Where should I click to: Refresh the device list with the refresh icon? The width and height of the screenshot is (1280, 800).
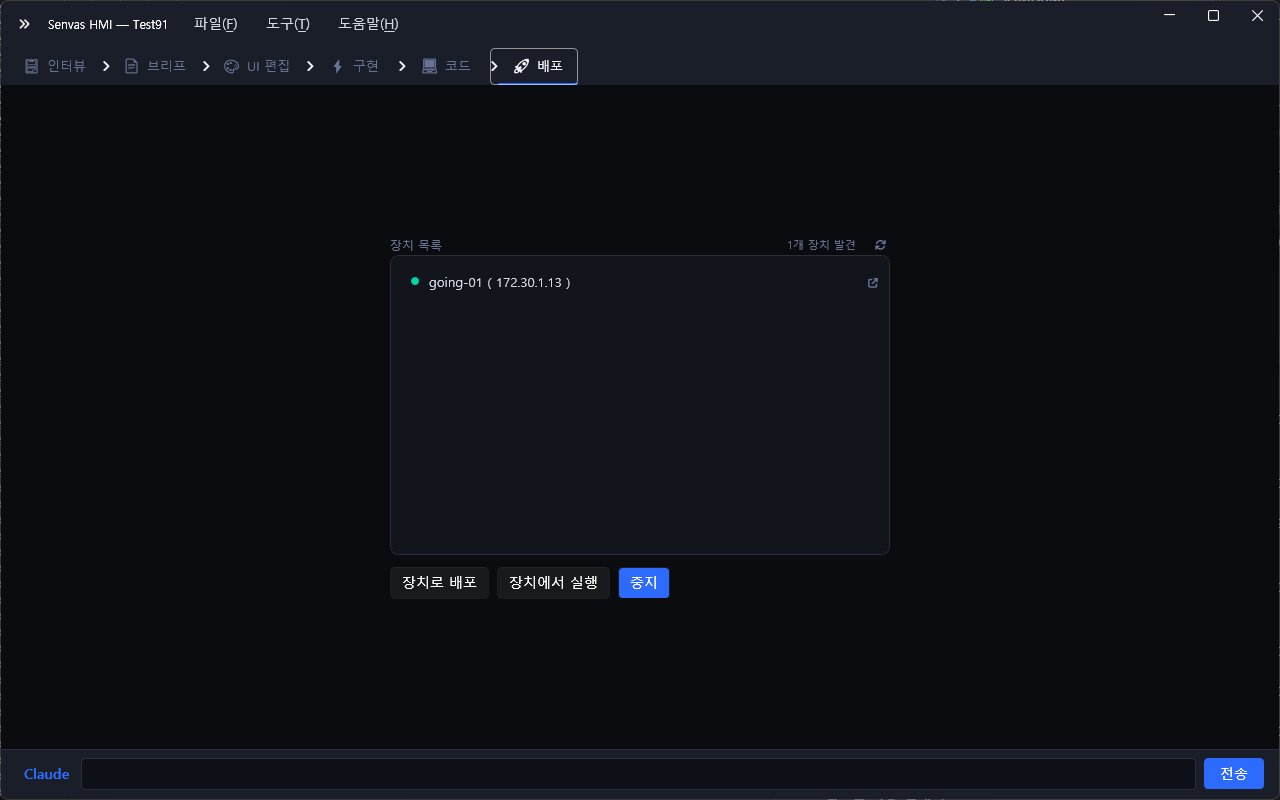[x=880, y=245]
